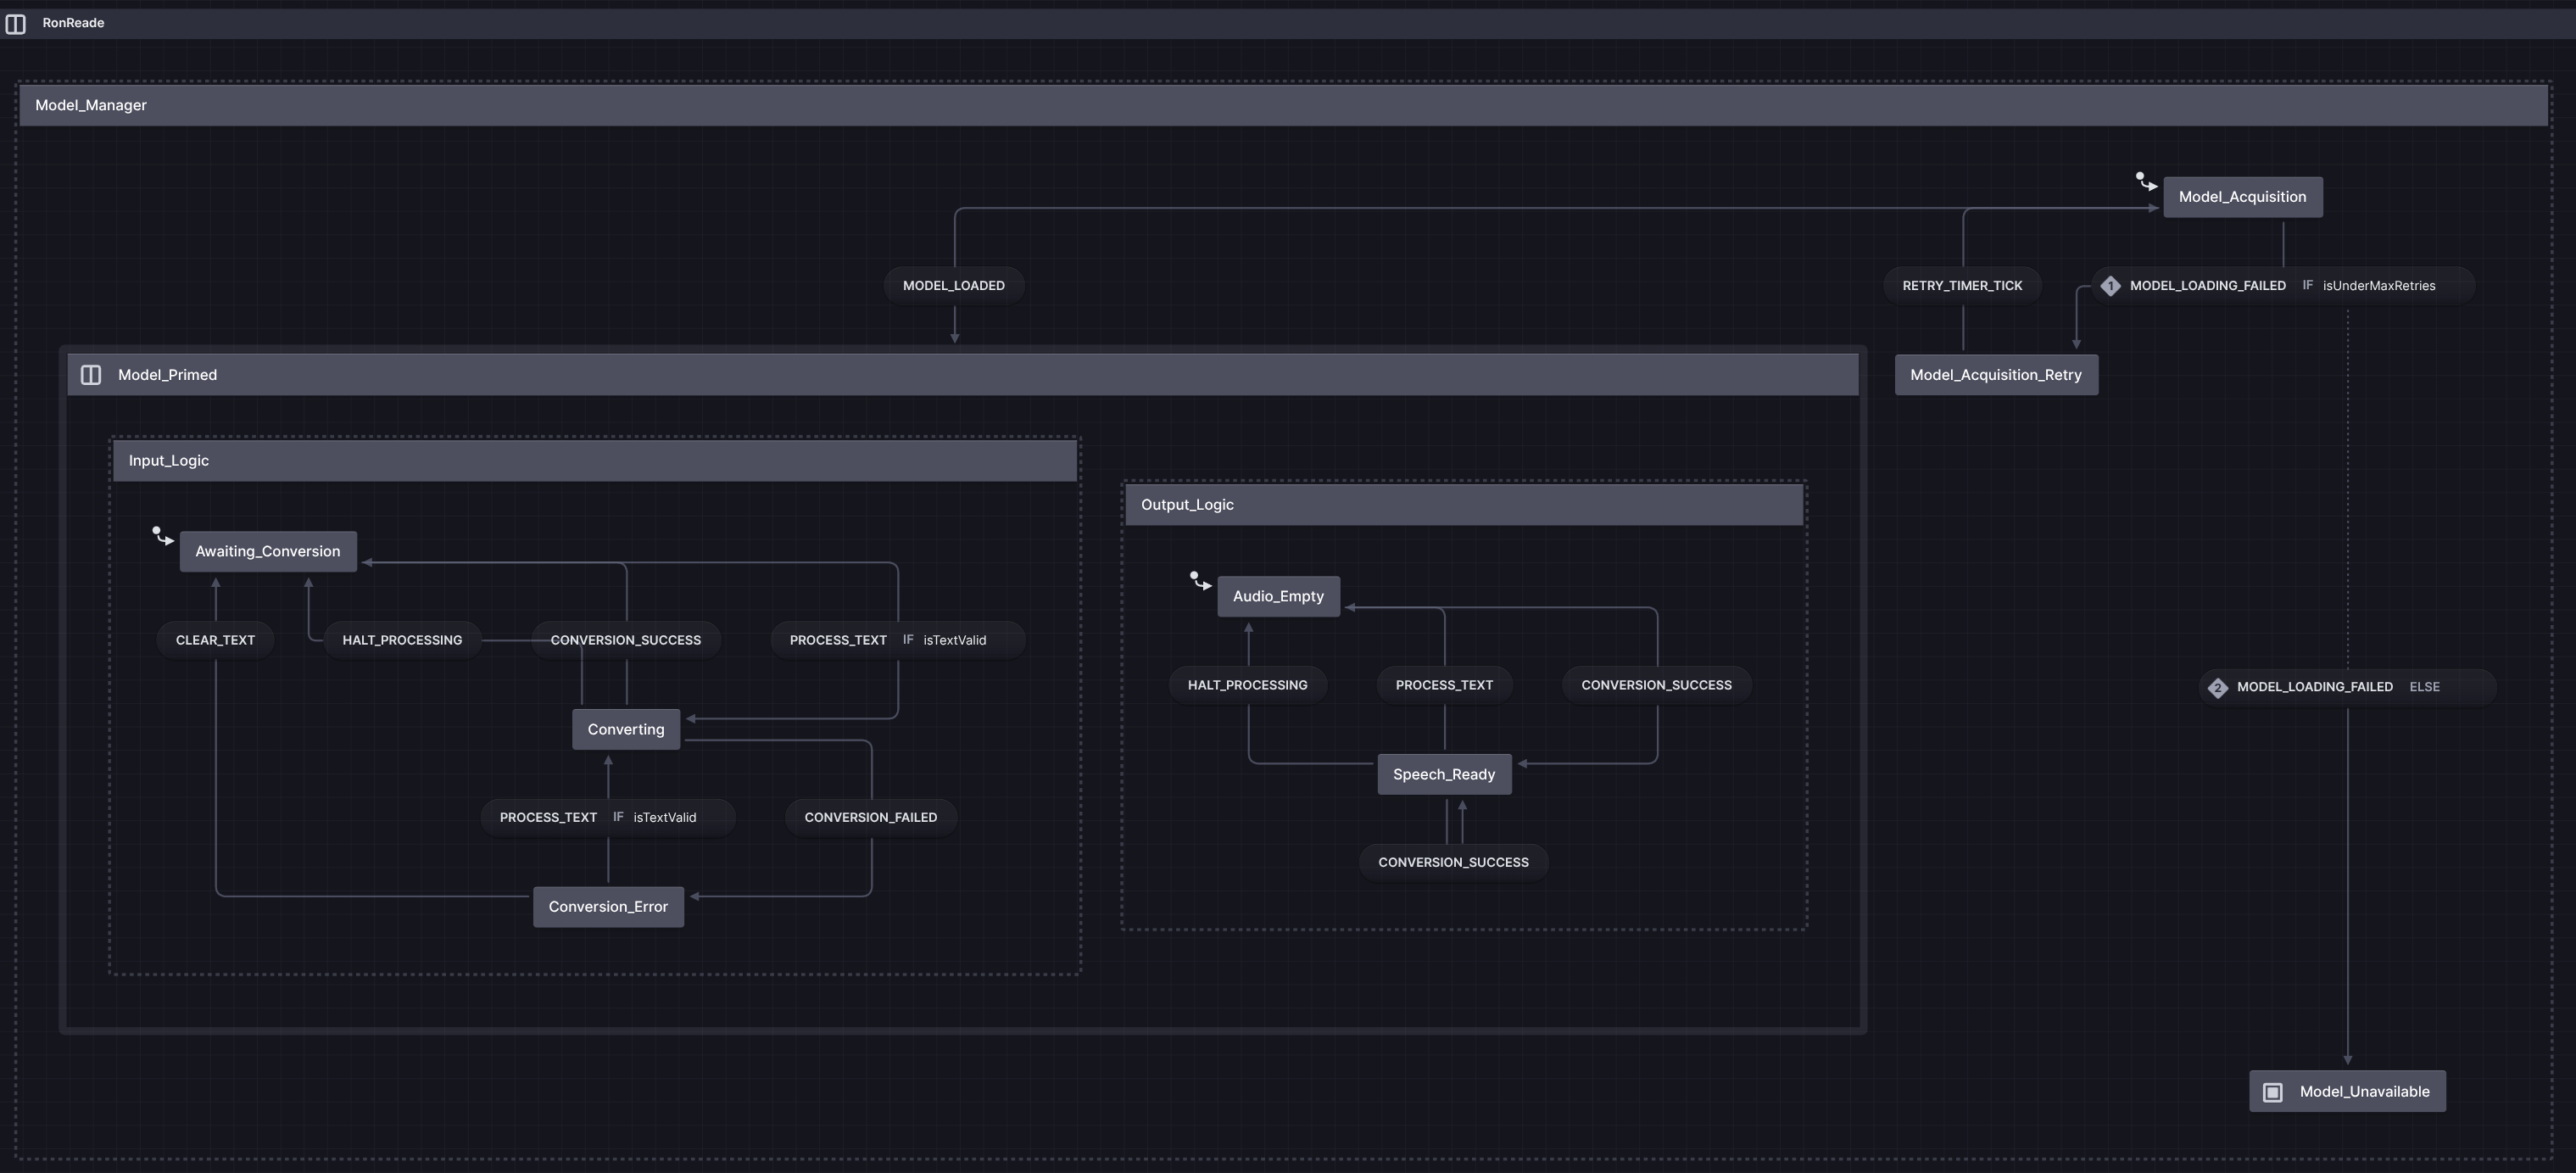This screenshot has width=2576, height=1173.
Task: Click the RETRY_TIMER_TICK event label
Action: (1962, 285)
